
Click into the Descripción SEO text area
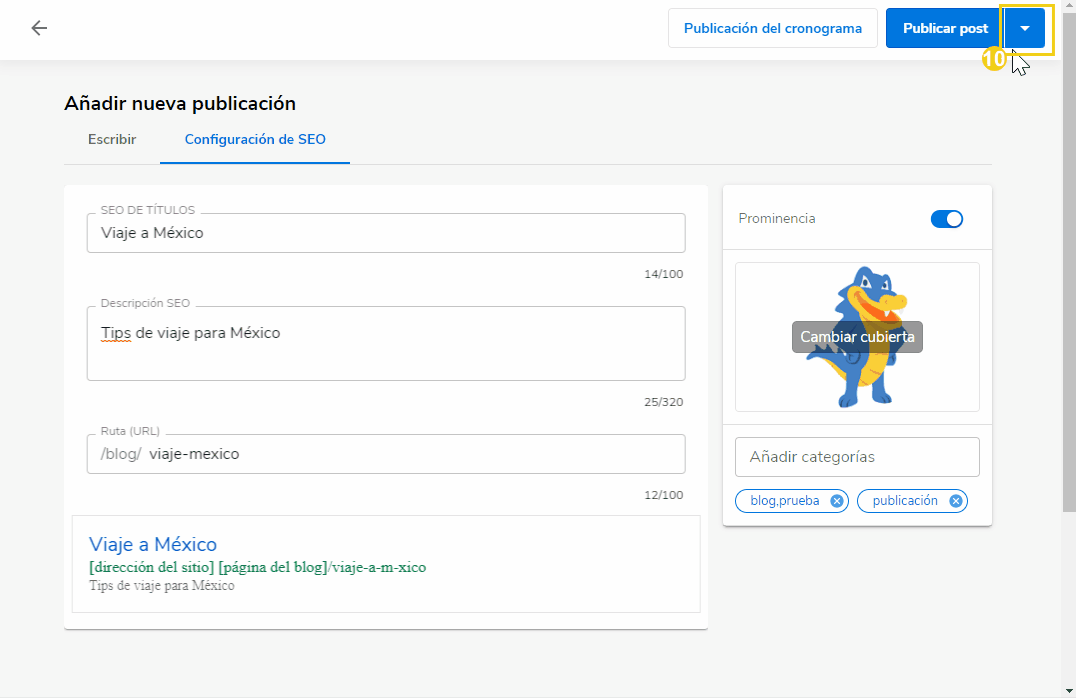point(386,343)
